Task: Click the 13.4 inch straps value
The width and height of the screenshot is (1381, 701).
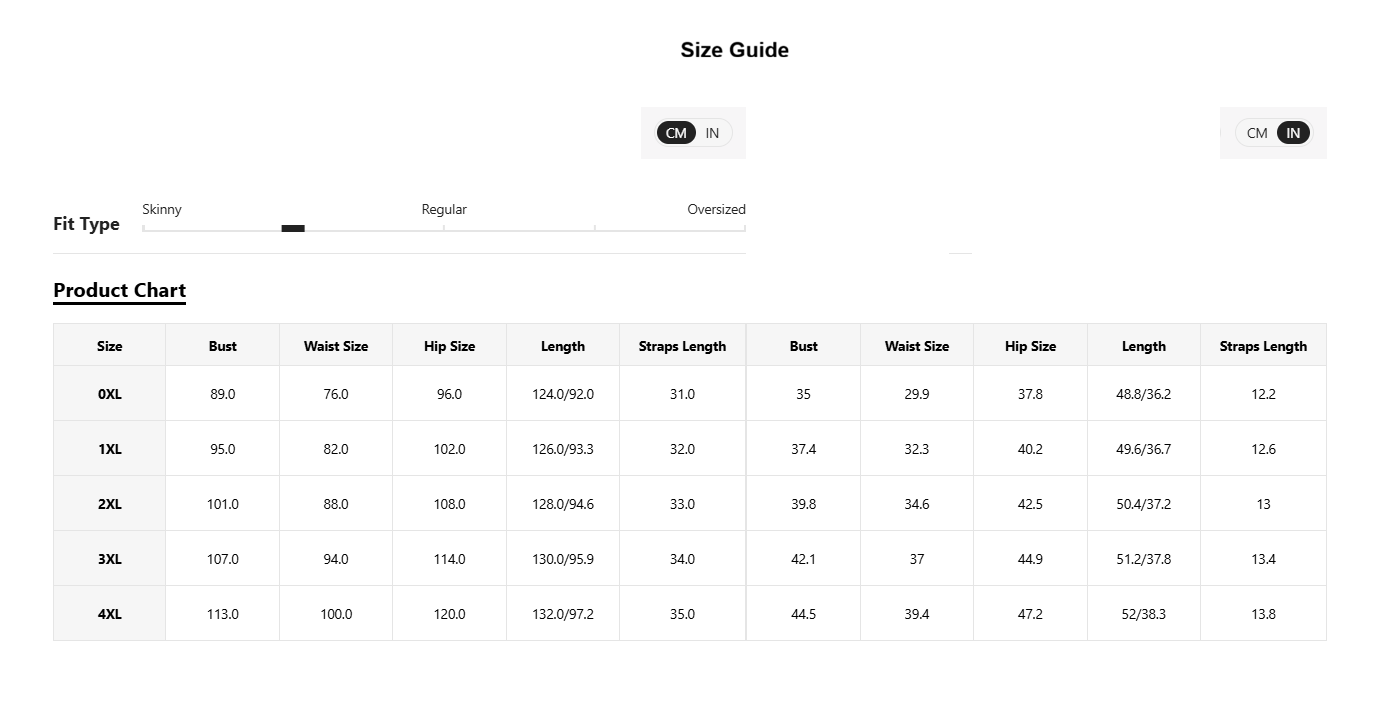Action: [x=1264, y=559]
